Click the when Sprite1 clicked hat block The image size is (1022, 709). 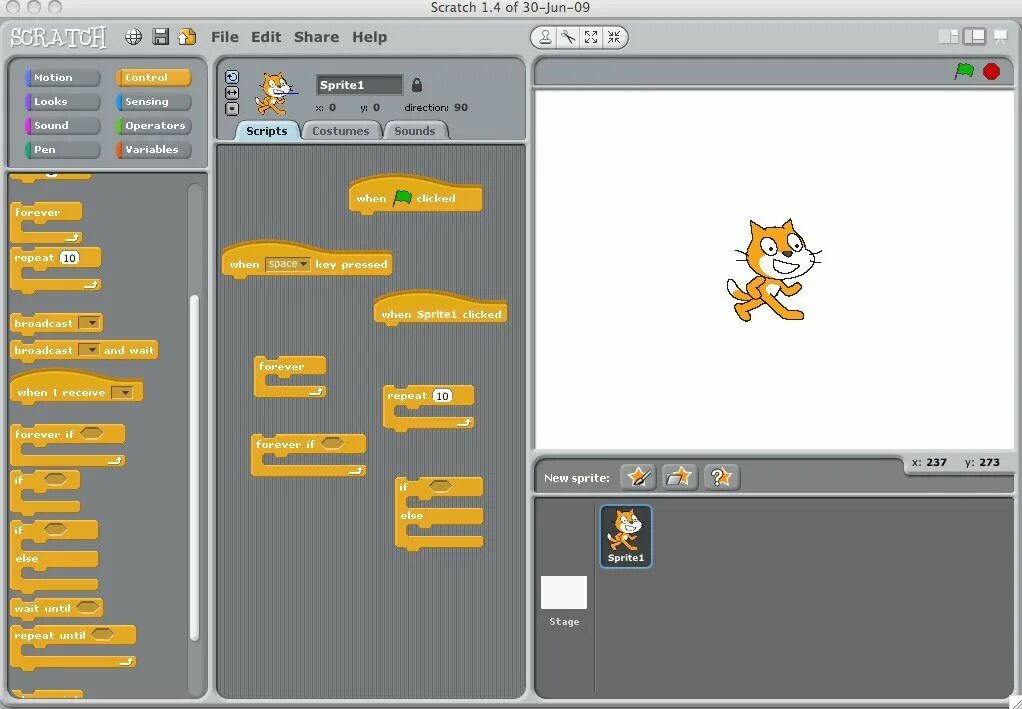[x=441, y=310]
